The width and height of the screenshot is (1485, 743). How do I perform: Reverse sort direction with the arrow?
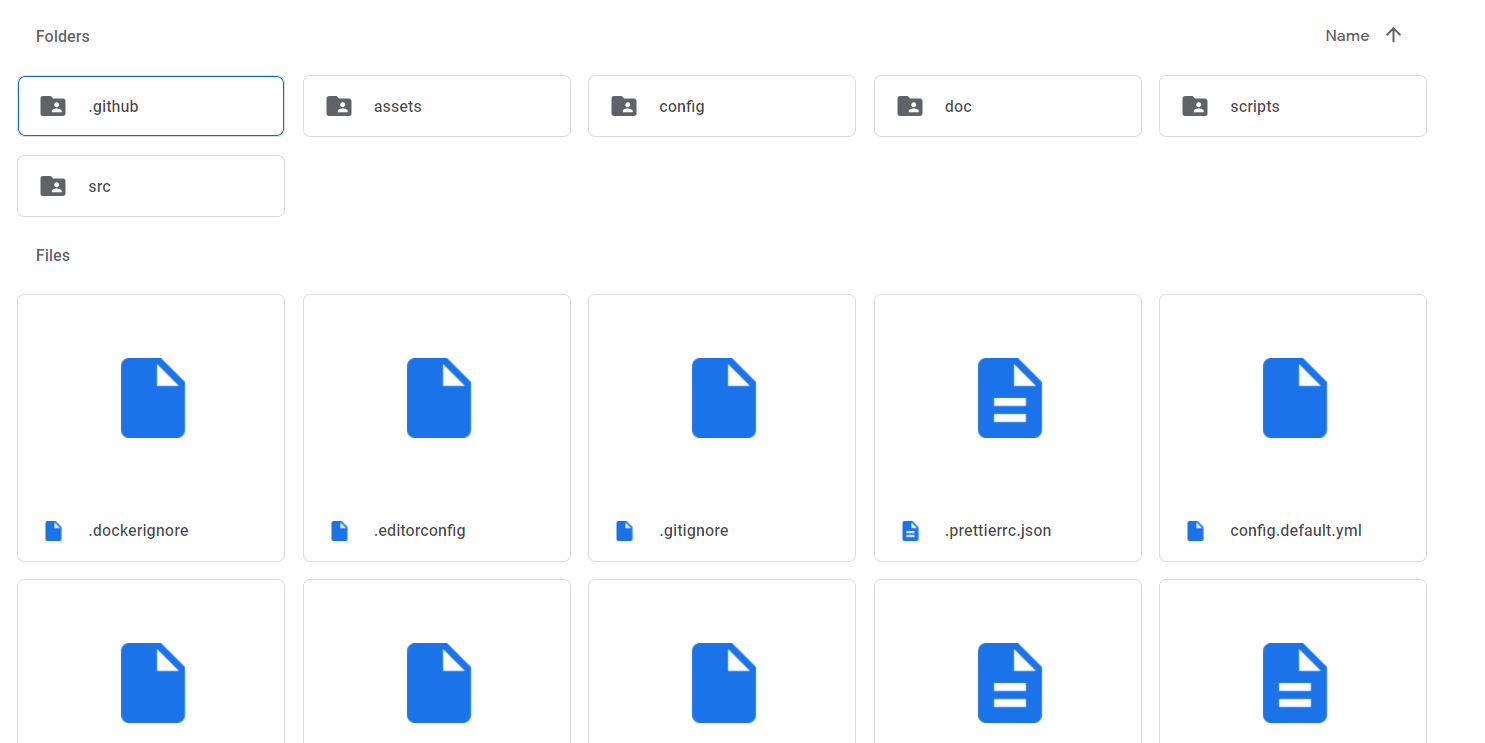tap(1394, 35)
